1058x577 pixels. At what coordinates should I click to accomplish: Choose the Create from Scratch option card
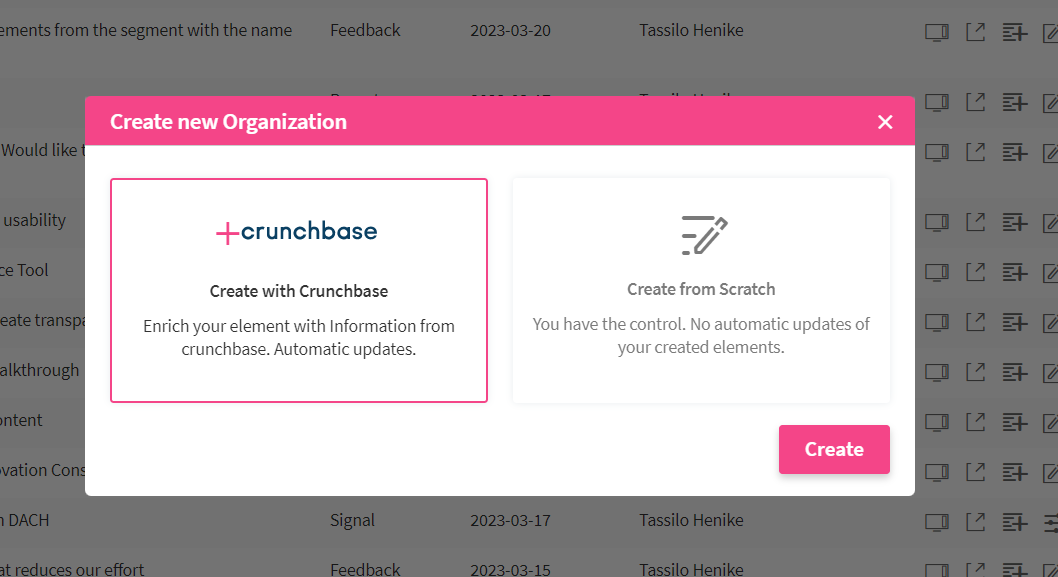click(701, 290)
